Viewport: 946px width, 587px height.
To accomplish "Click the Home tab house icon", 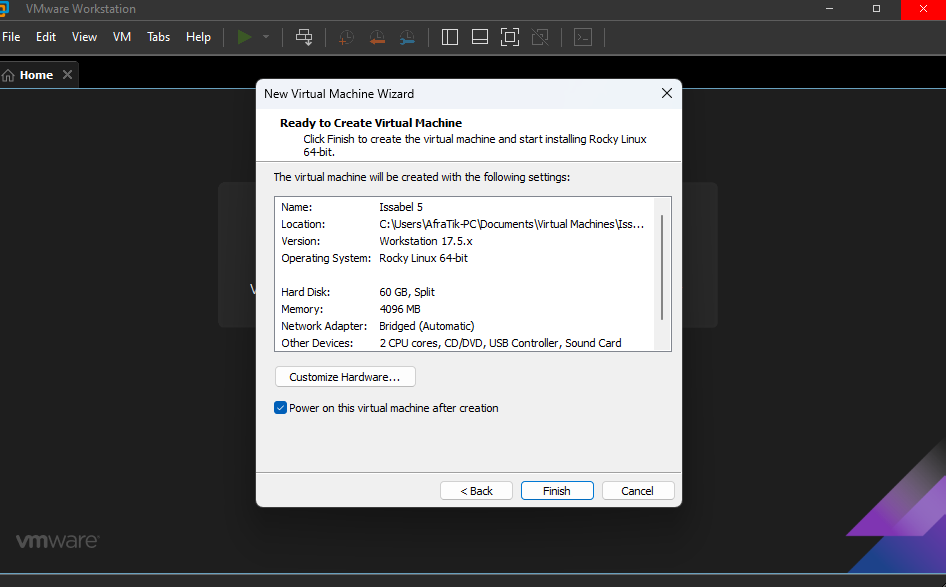I will click(x=8, y=75).
